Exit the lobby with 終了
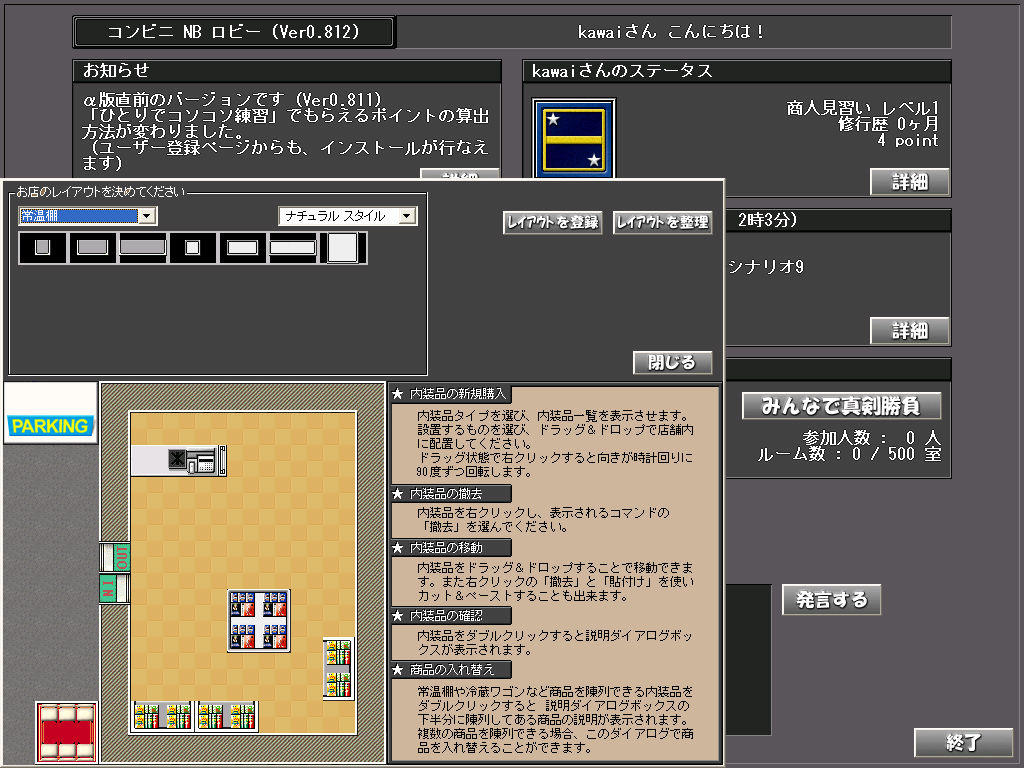This screenshot has height=768, width=1024. [964, 742]
